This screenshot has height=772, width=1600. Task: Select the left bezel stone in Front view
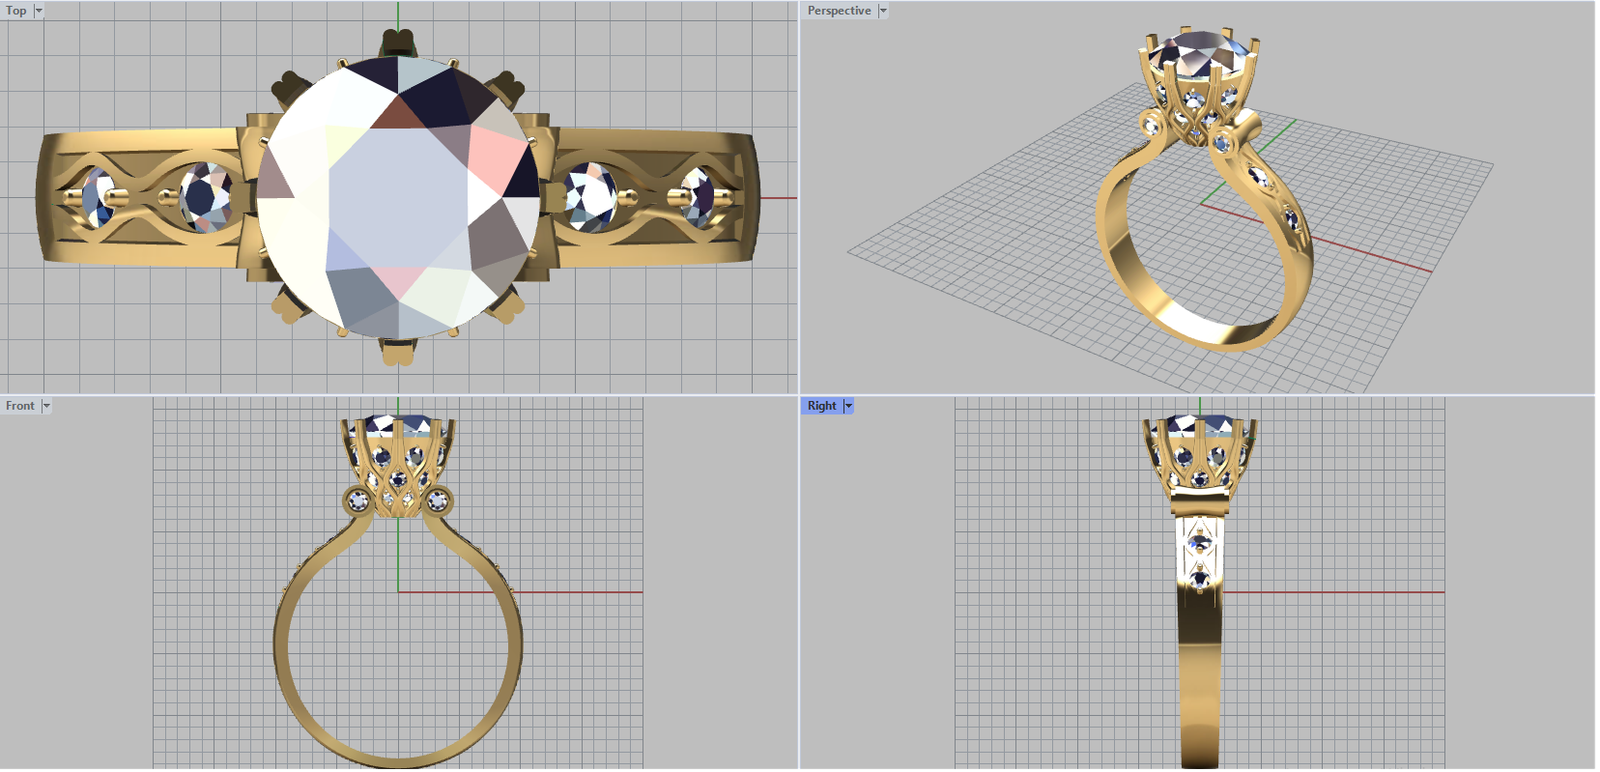pyautogui.click(x=357, y=500)
